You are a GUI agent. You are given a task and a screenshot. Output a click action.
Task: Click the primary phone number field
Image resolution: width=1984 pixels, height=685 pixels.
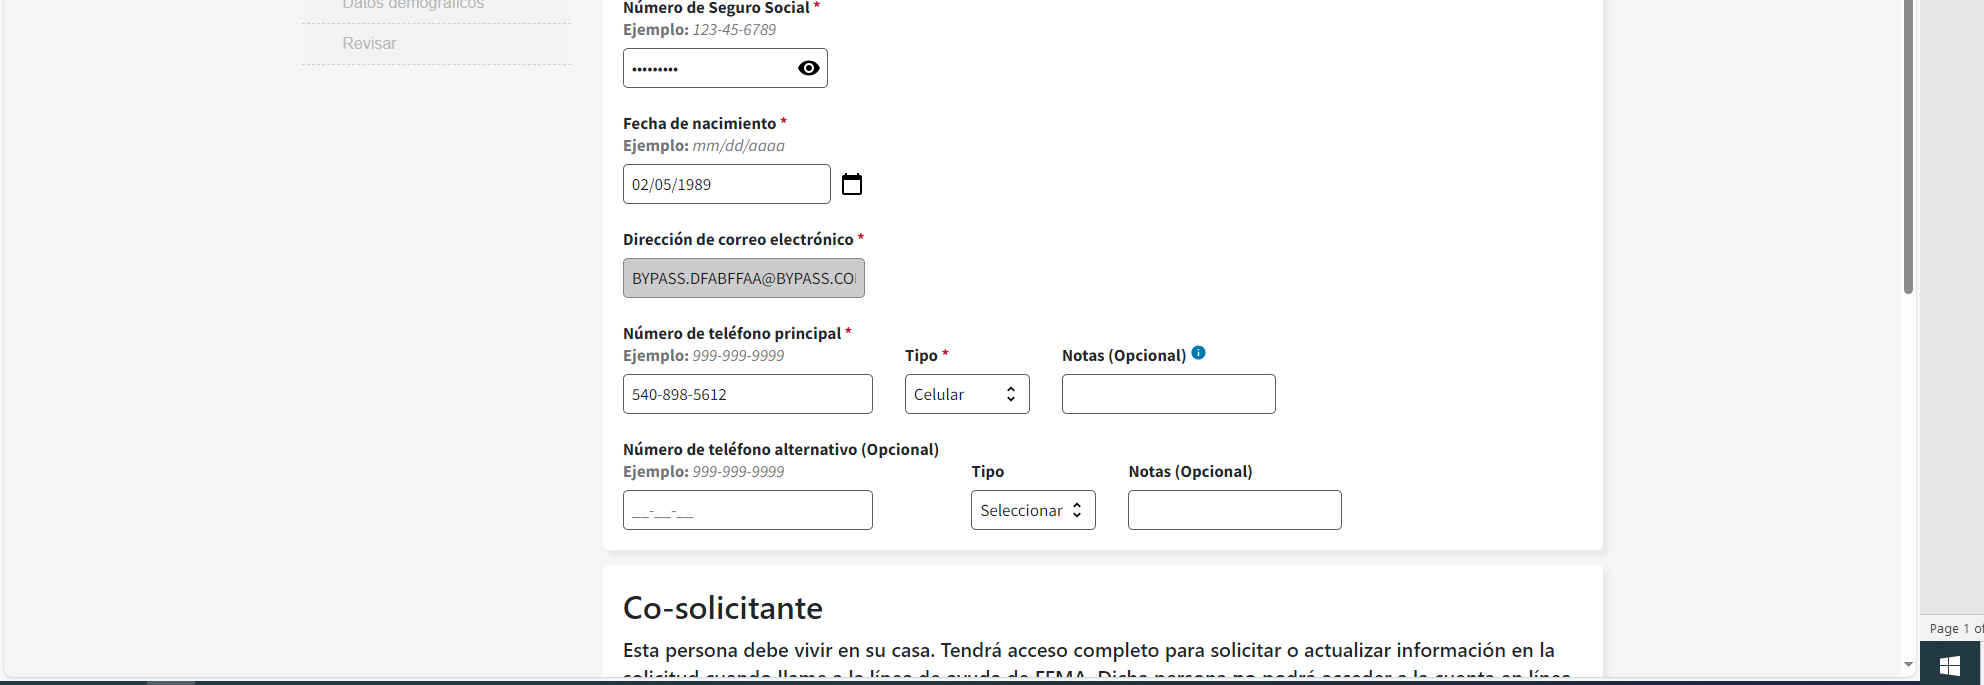747,394
